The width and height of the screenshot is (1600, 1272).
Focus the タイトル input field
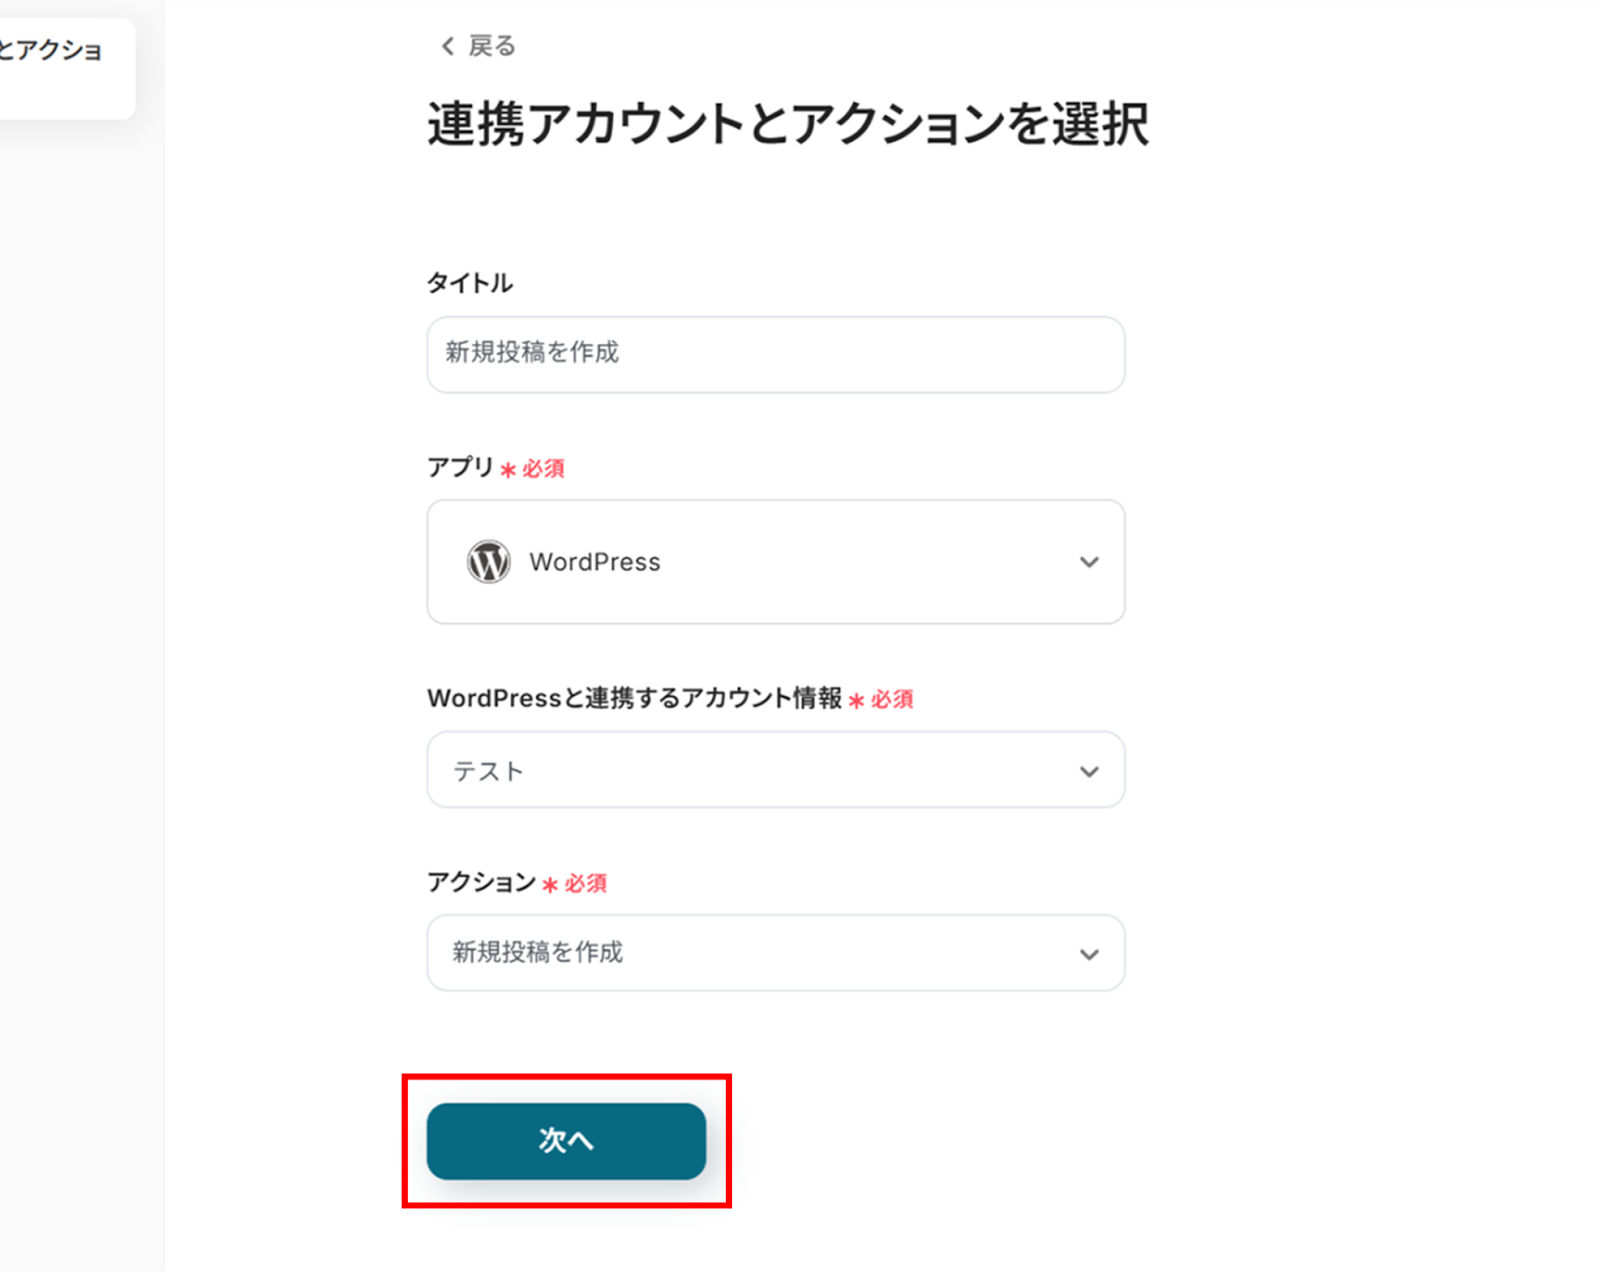pos(775,354)
